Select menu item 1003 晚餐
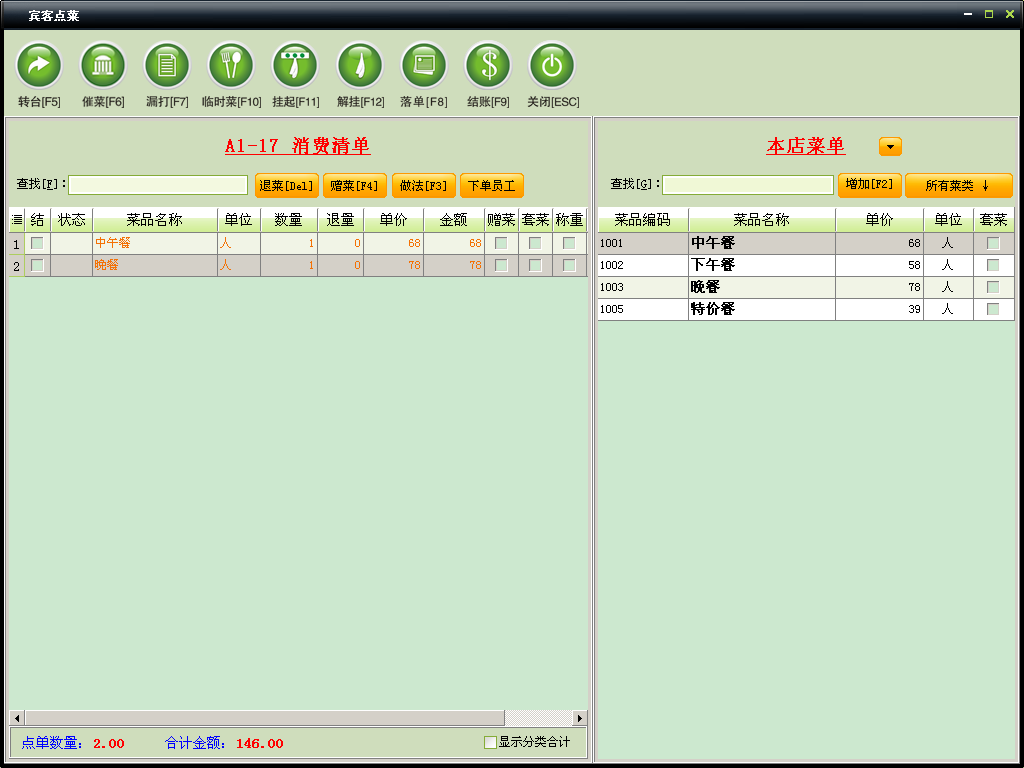 pos(806,287)
